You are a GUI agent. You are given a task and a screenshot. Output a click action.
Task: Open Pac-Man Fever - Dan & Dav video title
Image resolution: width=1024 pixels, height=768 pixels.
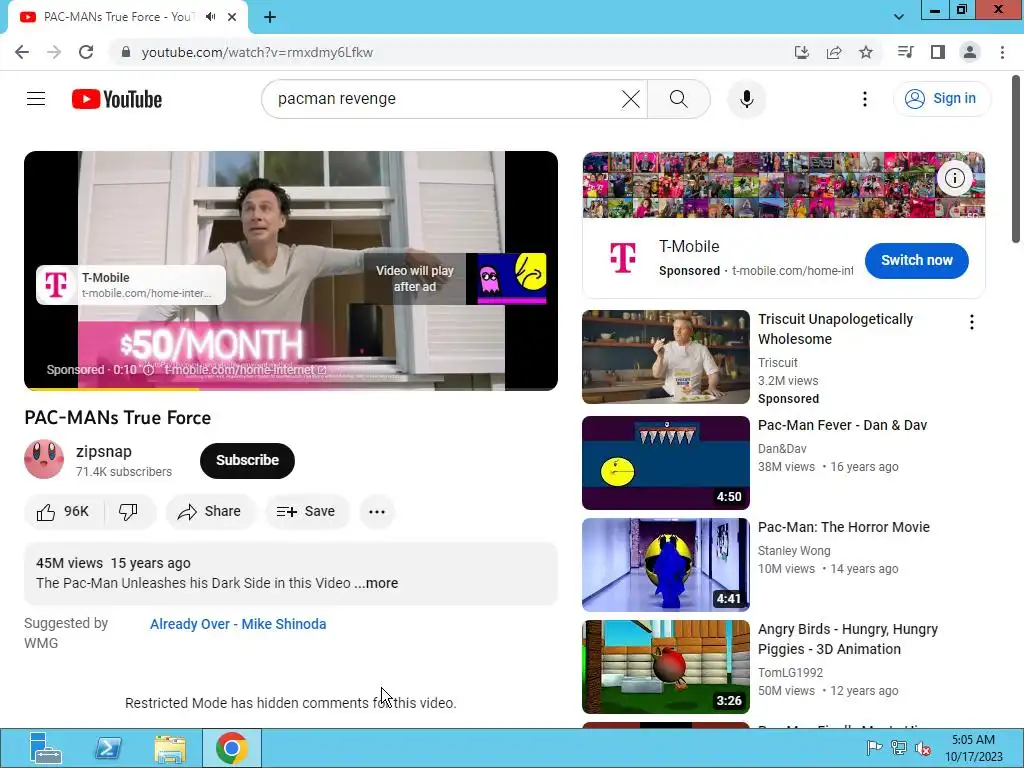(x=842, y=425)
